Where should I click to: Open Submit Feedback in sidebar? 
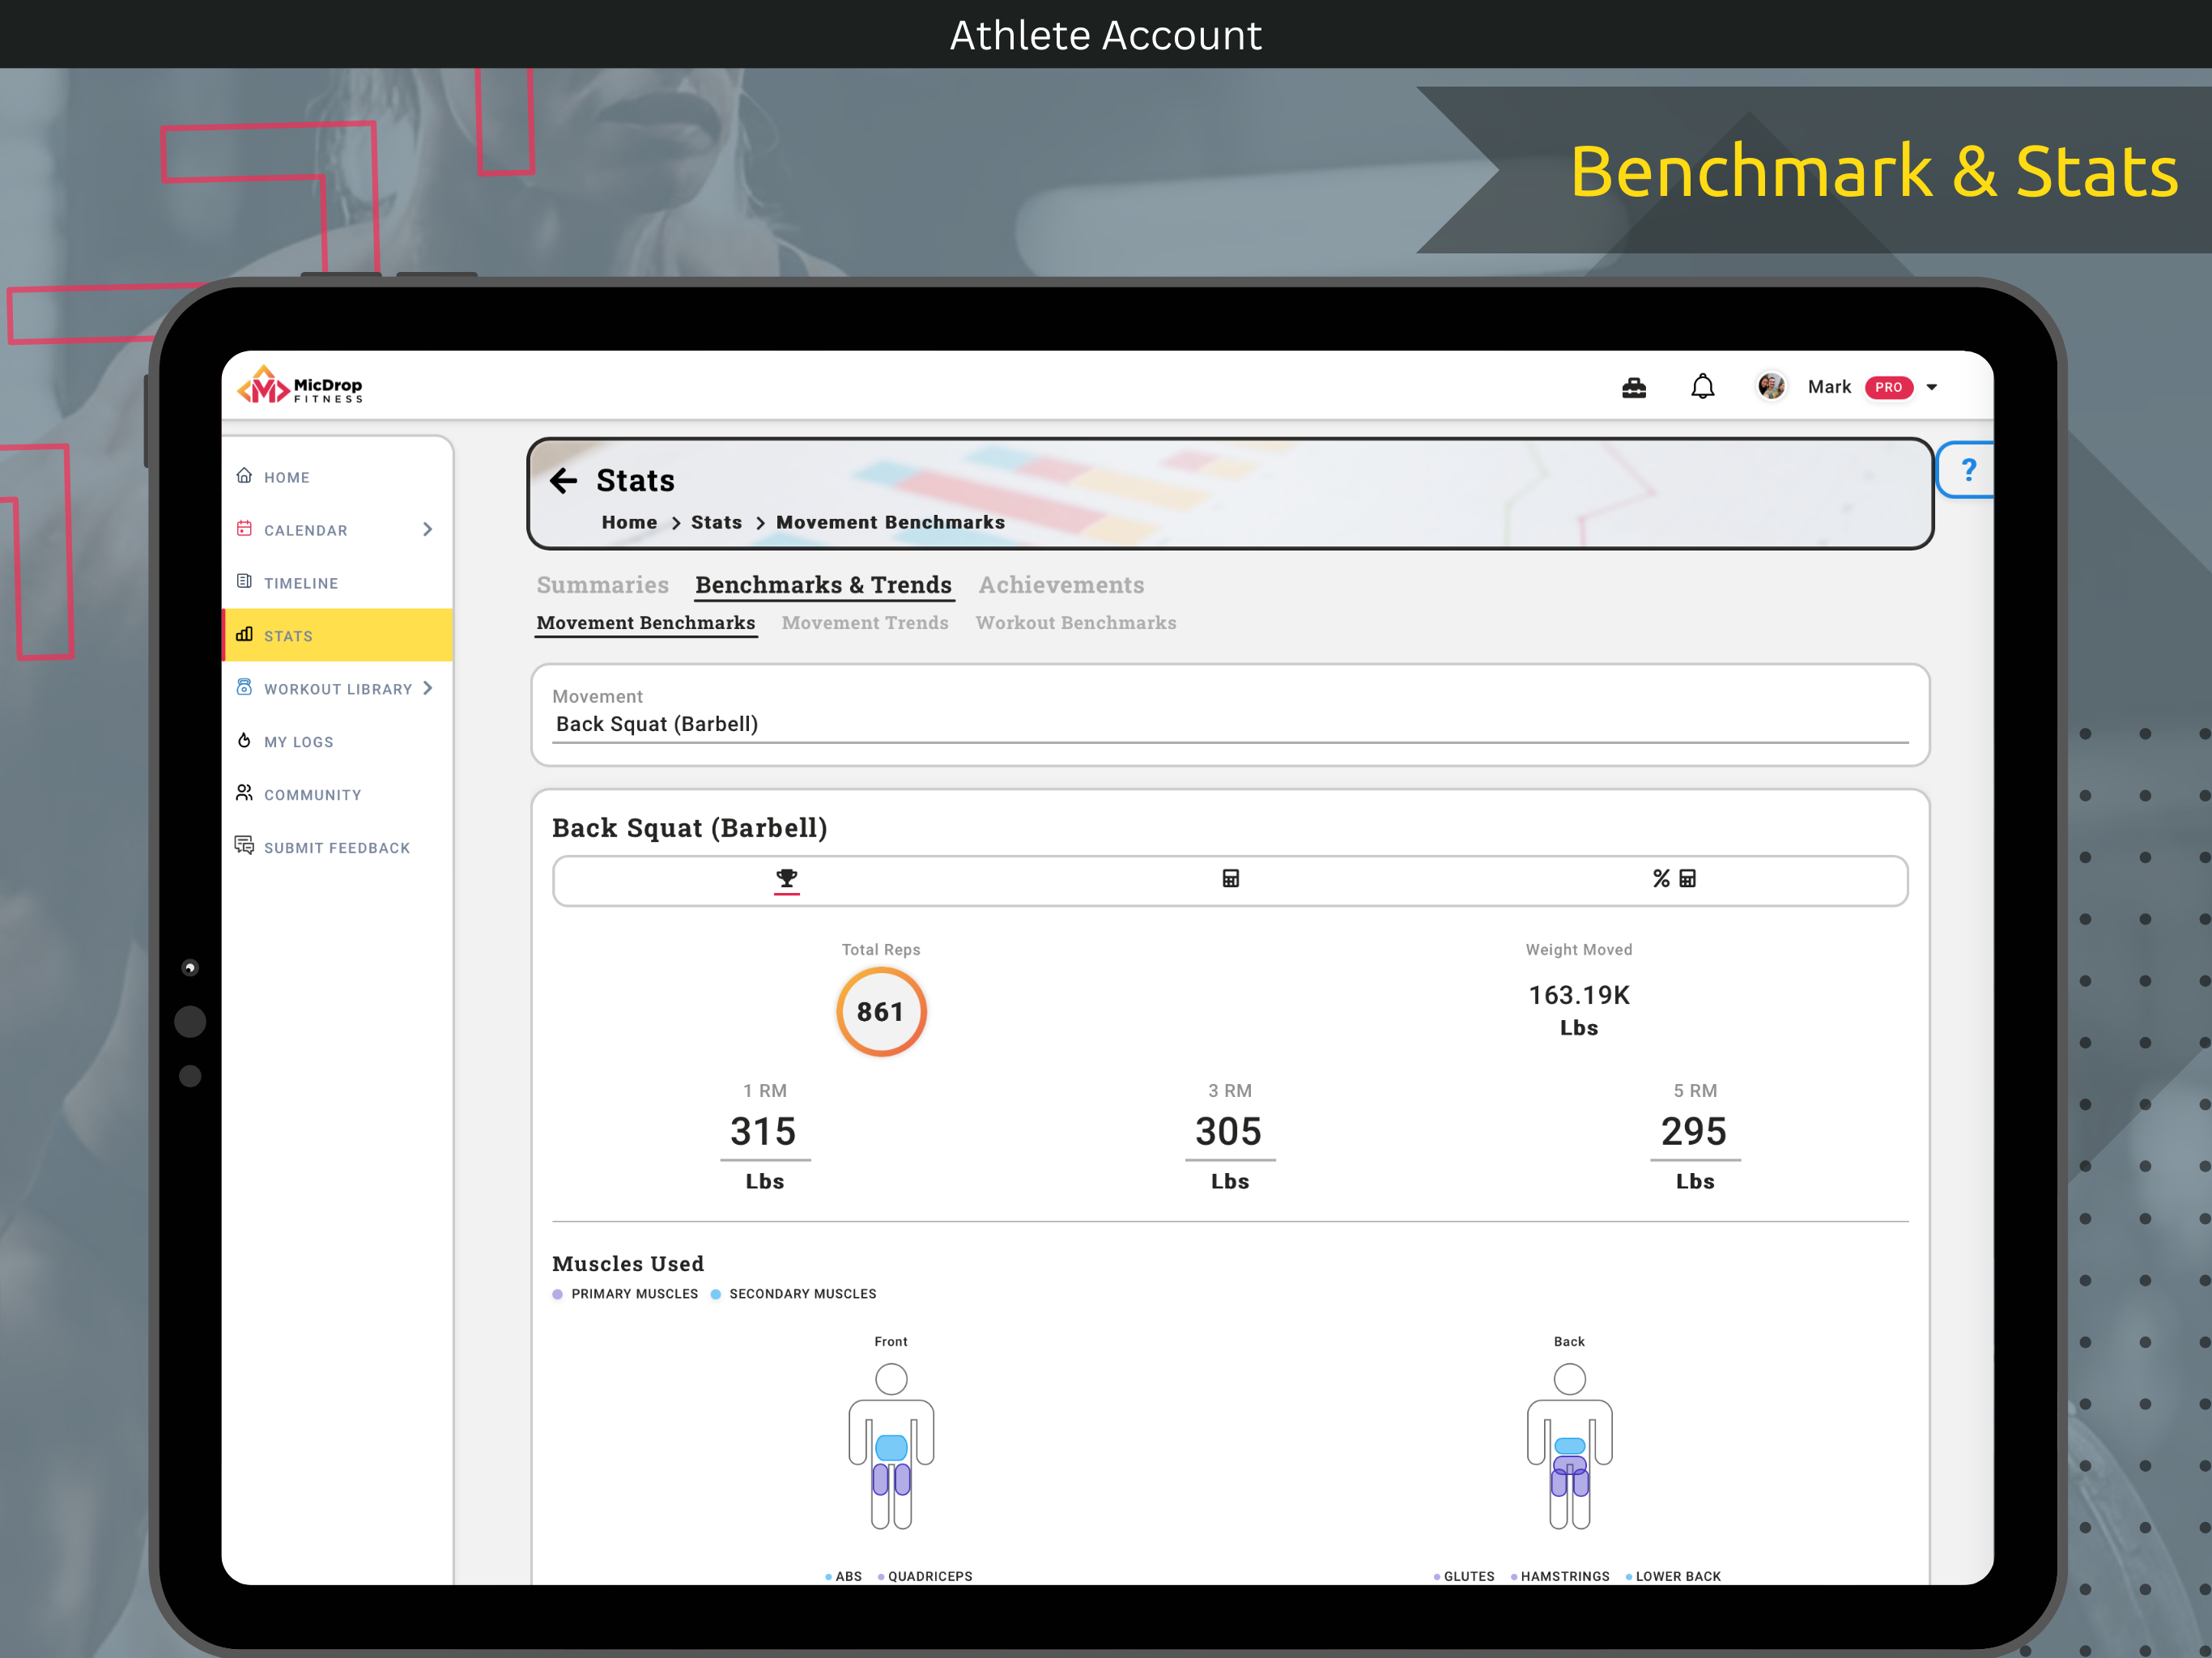click(337, 847)
